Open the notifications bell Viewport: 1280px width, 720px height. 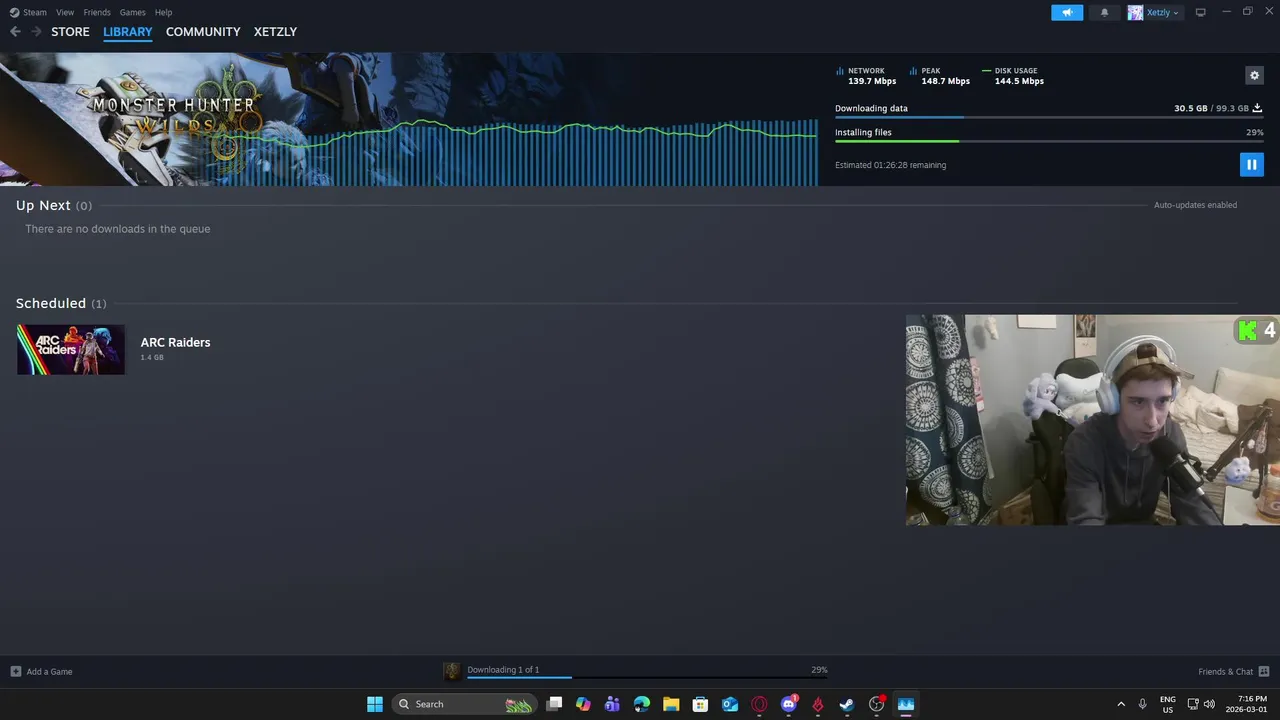click(1104, 12)
